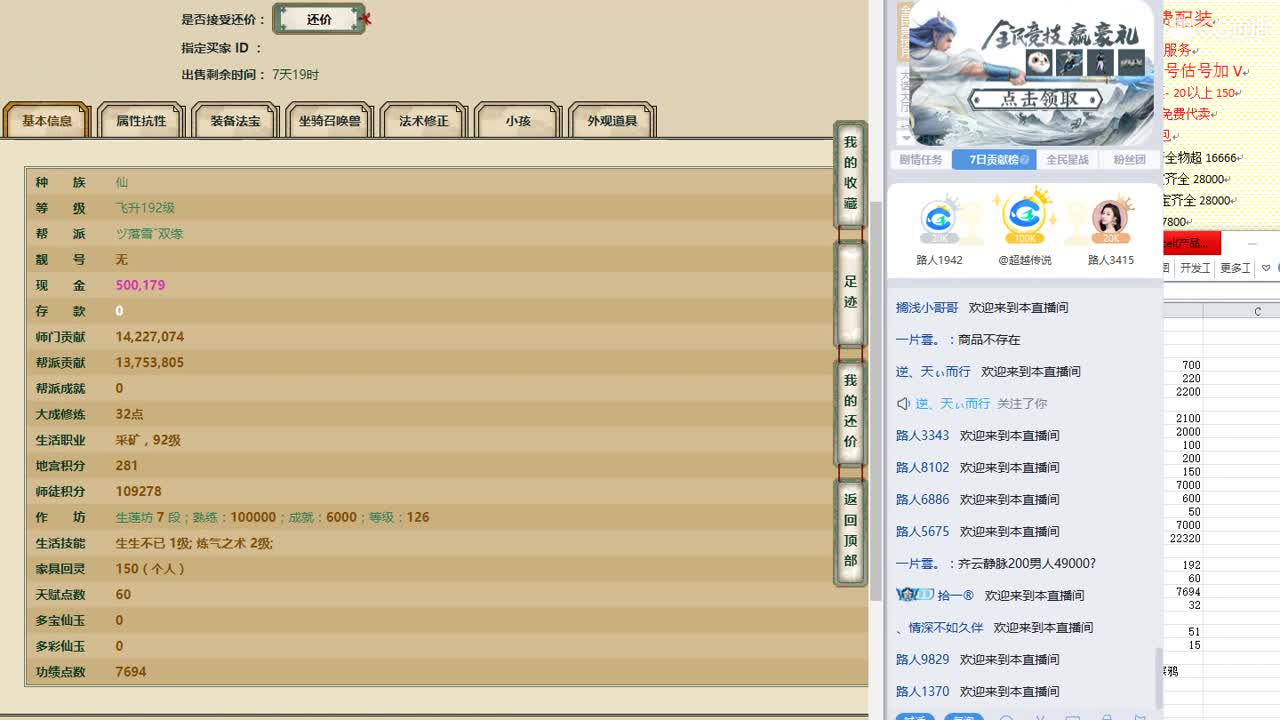Screen dimensions: 1280x720
Task: Click username 路人6886 in chat
Action: 922,500
